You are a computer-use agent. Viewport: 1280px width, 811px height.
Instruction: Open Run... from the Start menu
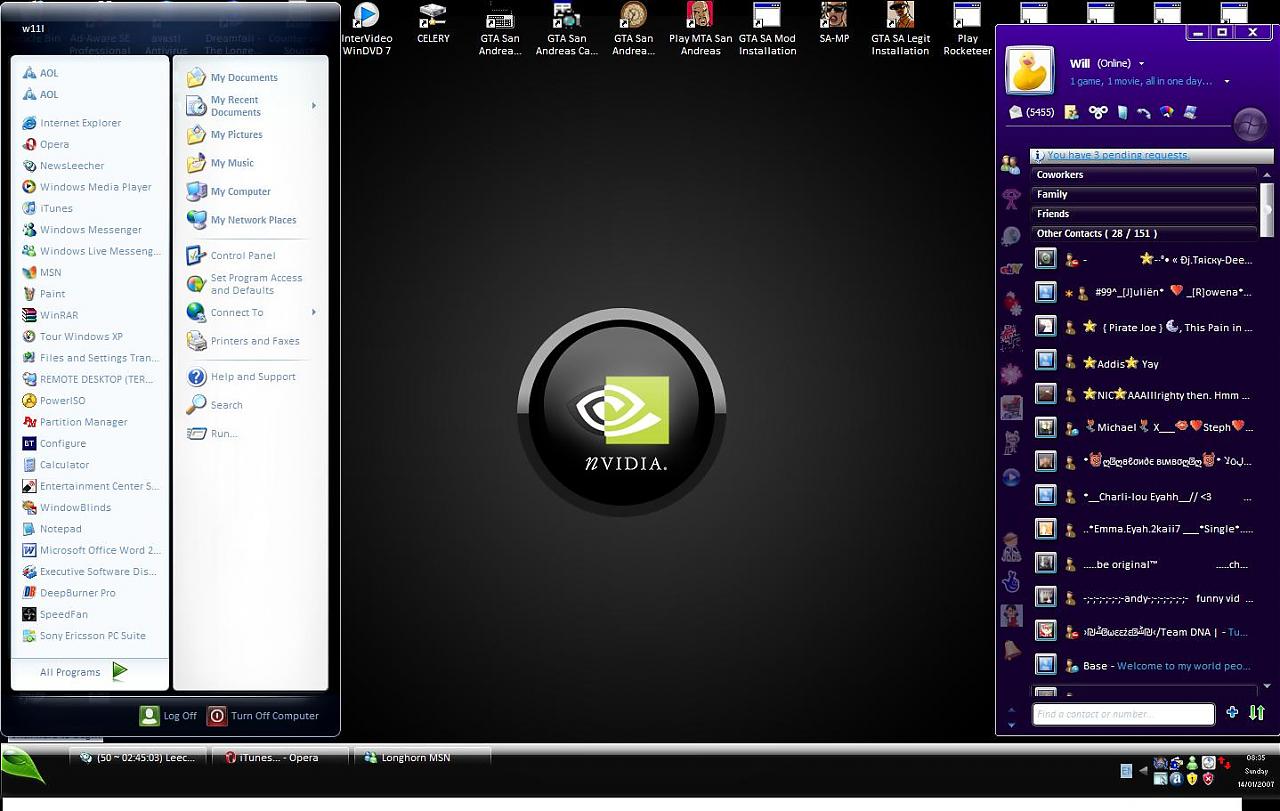pyautogui.click(x=212, y=434)
